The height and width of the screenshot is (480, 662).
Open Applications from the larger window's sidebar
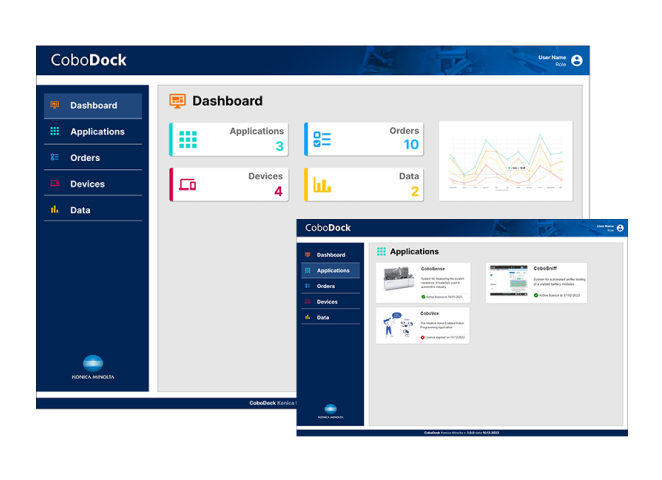point(97,132)
